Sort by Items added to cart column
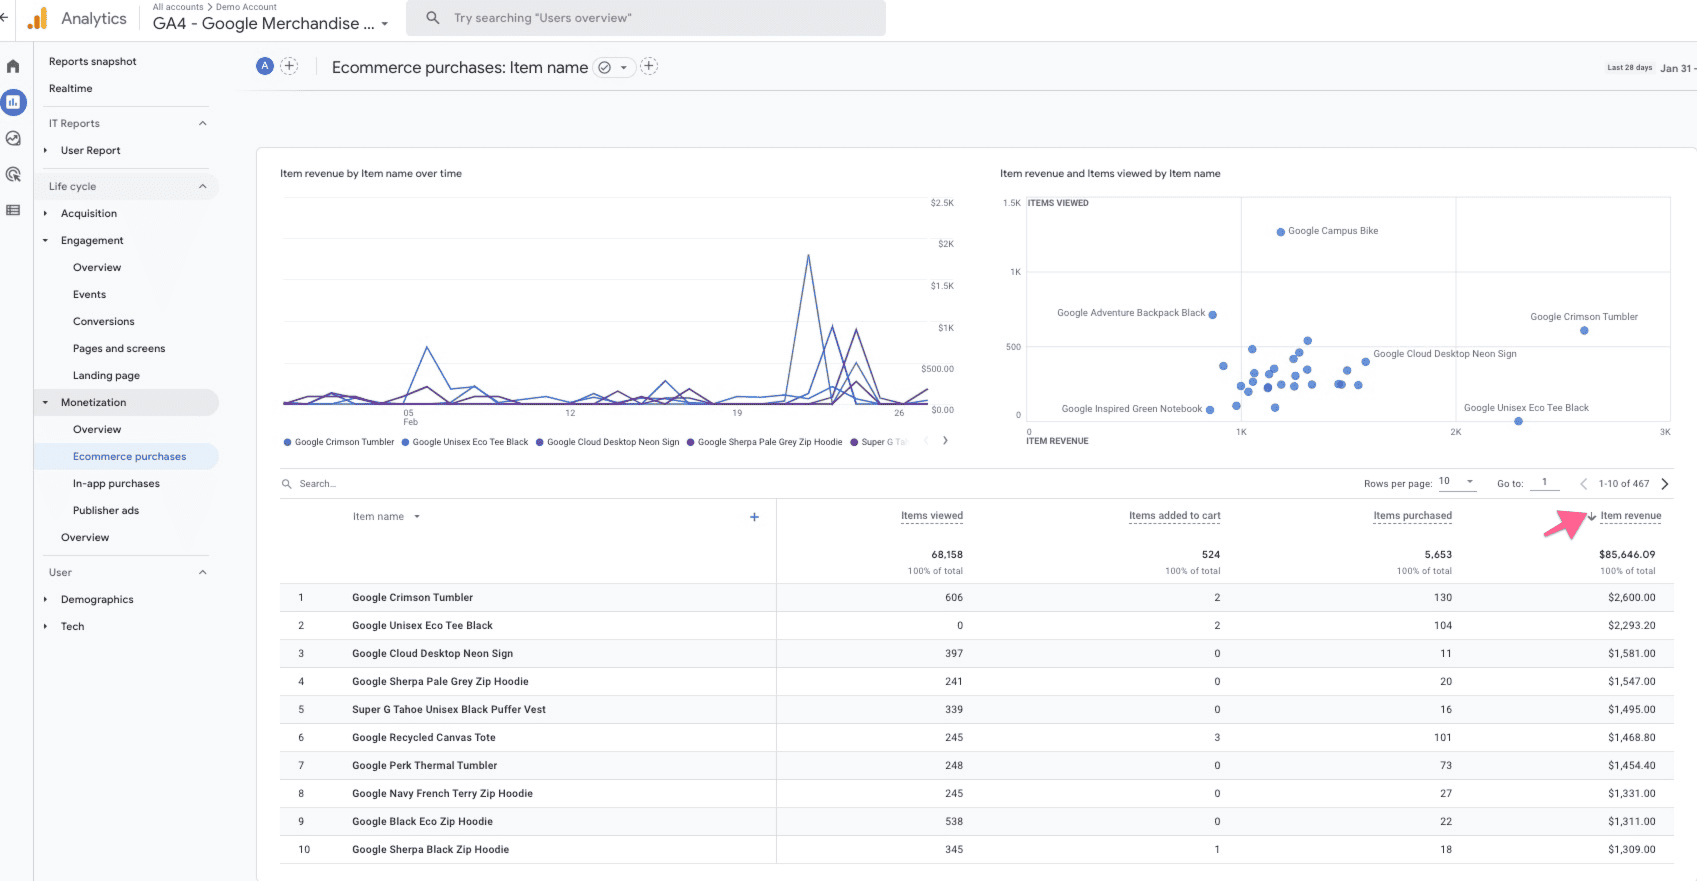The width and height of the screenshot is (1697, 881). click(1175, 516)
